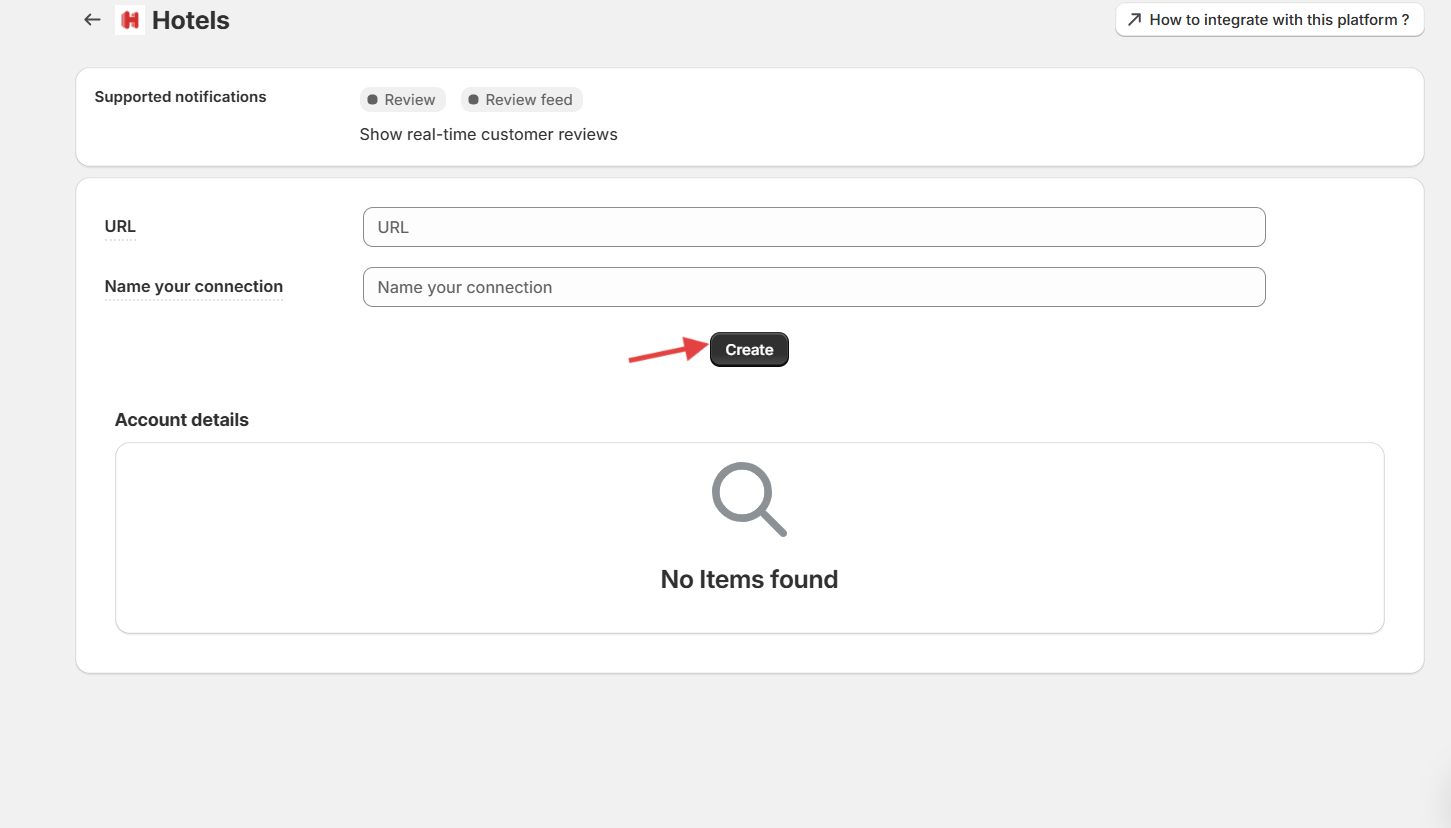Click the Hotels page title
This screenshot has width=1451, height=828.
click(190, 20)
